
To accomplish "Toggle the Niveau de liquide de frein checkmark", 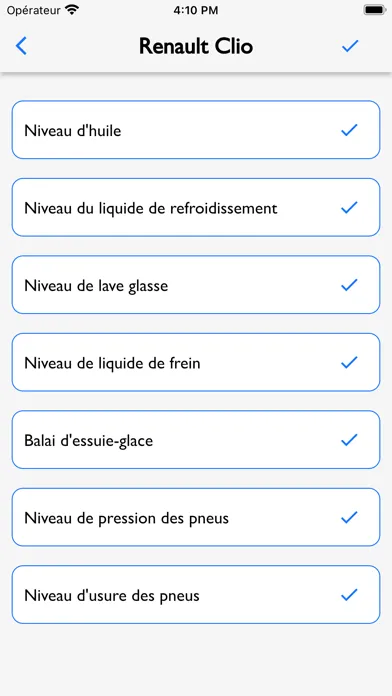I will (349, 362).
